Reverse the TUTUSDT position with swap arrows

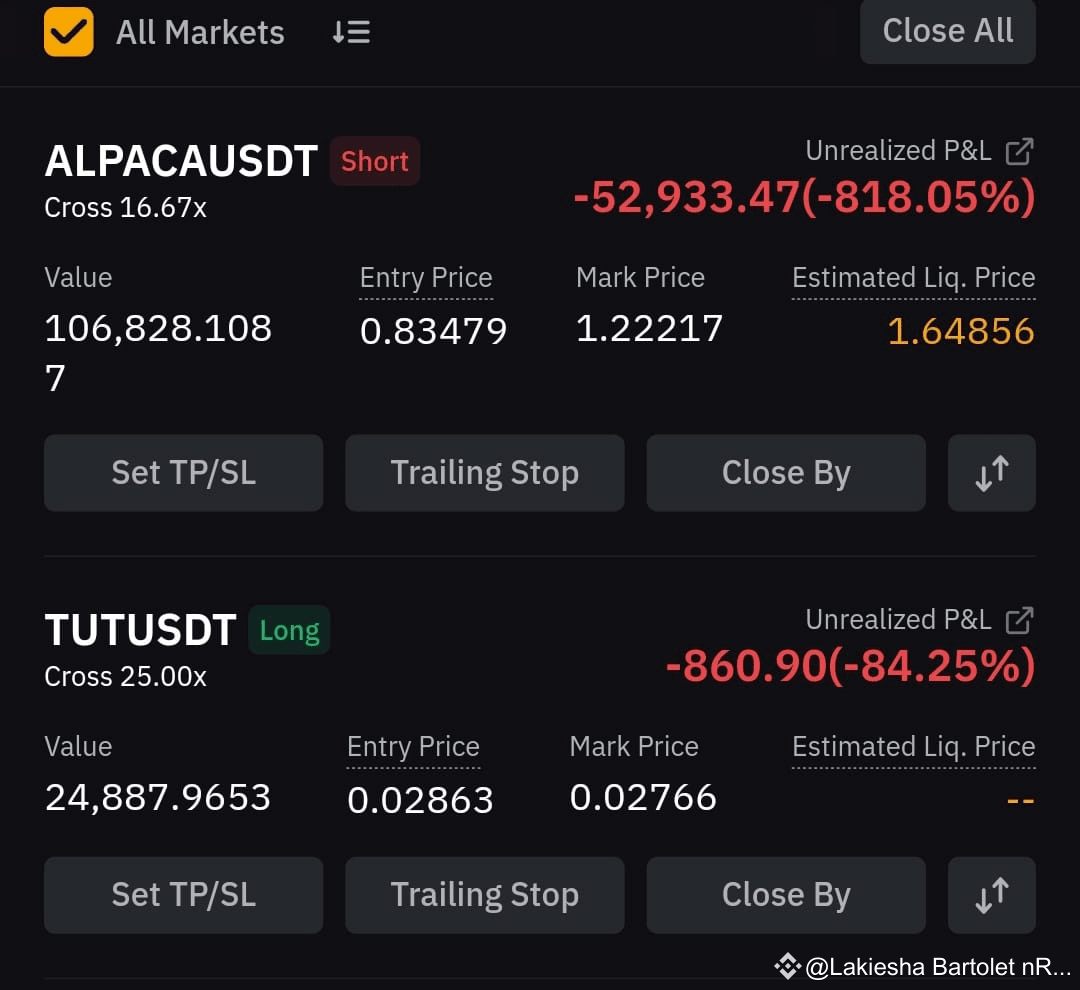tap(991, 895)
